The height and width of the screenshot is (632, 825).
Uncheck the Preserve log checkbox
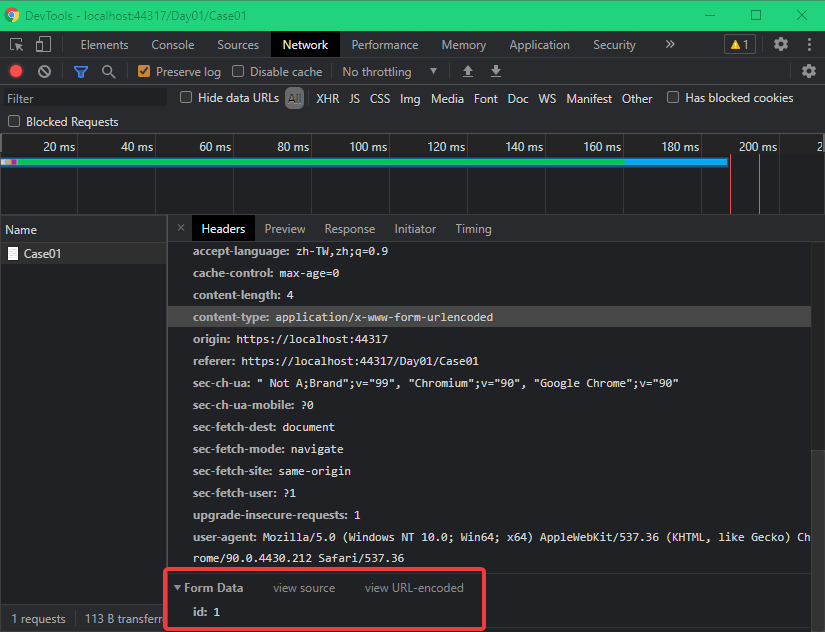point(144,72)
